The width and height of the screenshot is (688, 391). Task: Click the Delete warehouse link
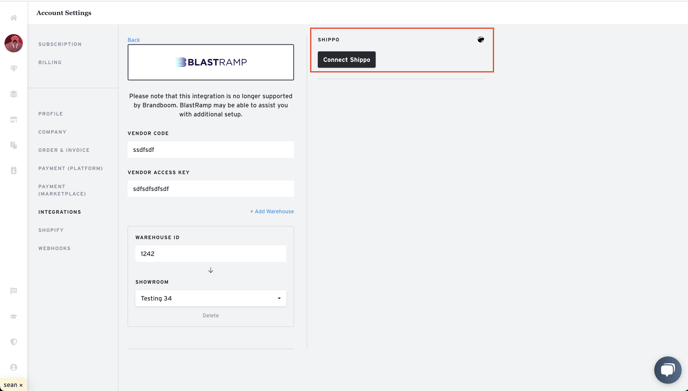coord(211,316)
